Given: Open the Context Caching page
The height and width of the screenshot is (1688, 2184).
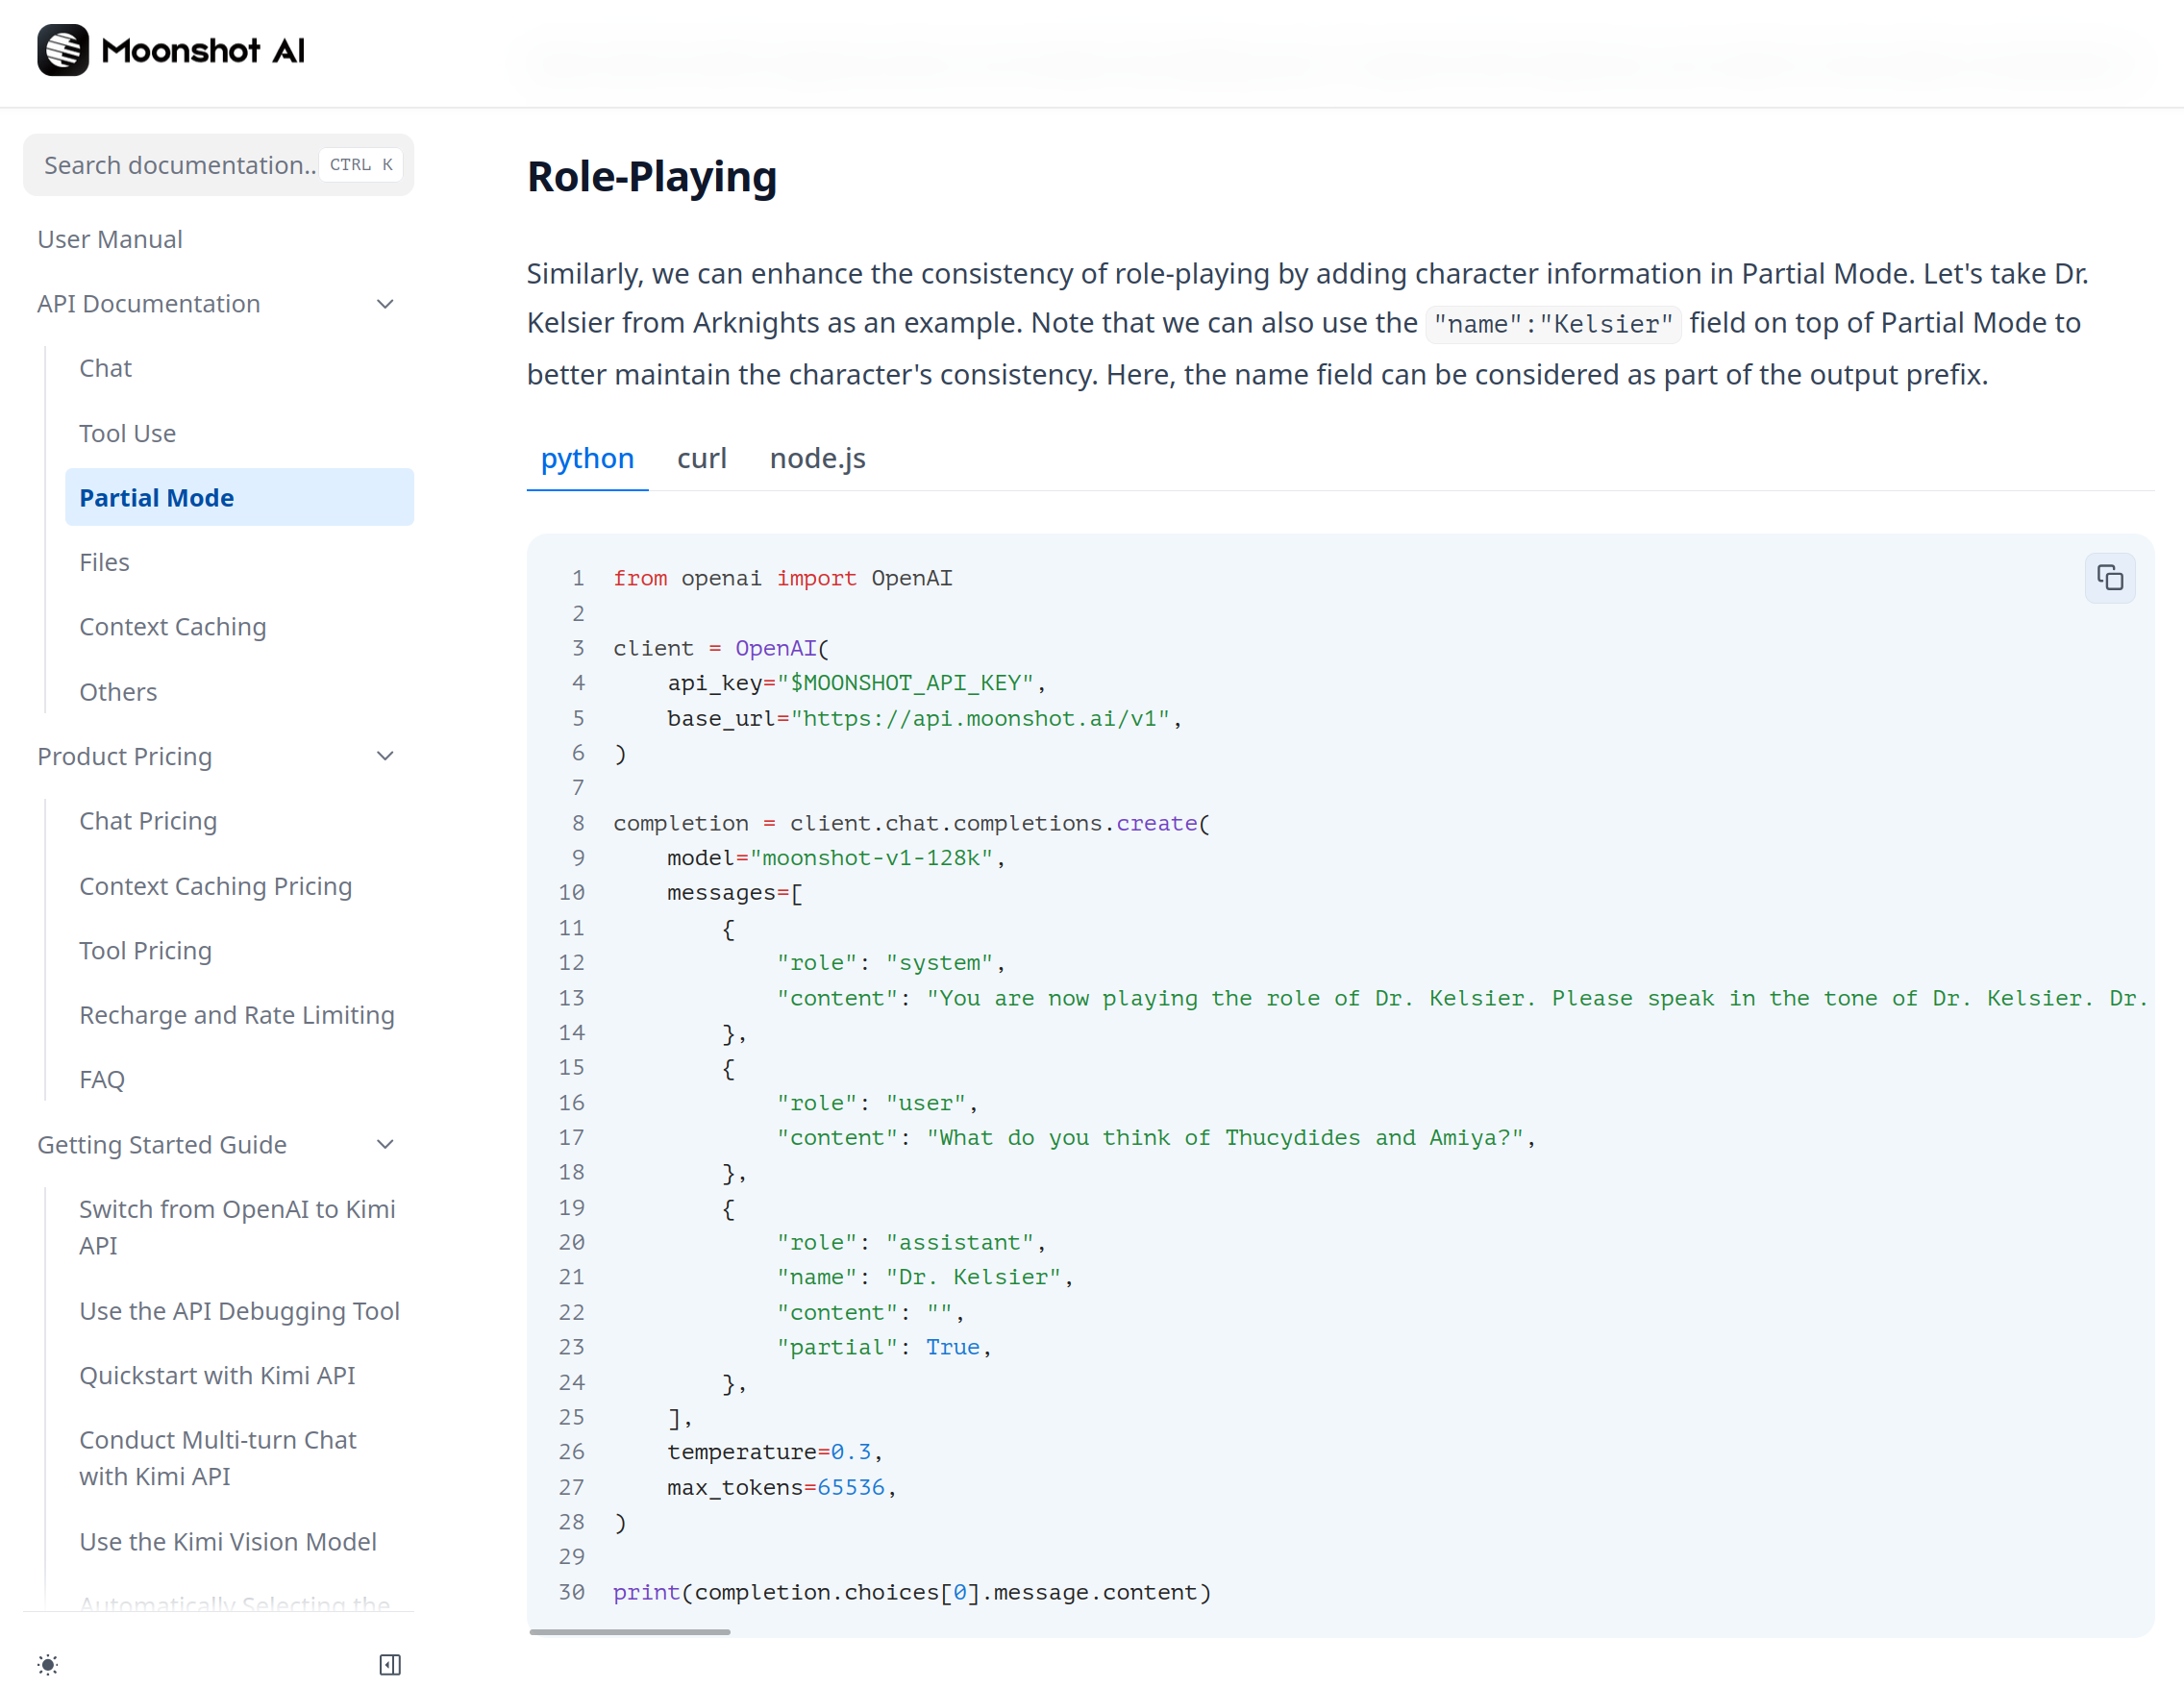Looking at the screenshot, I should coord(172,626).
